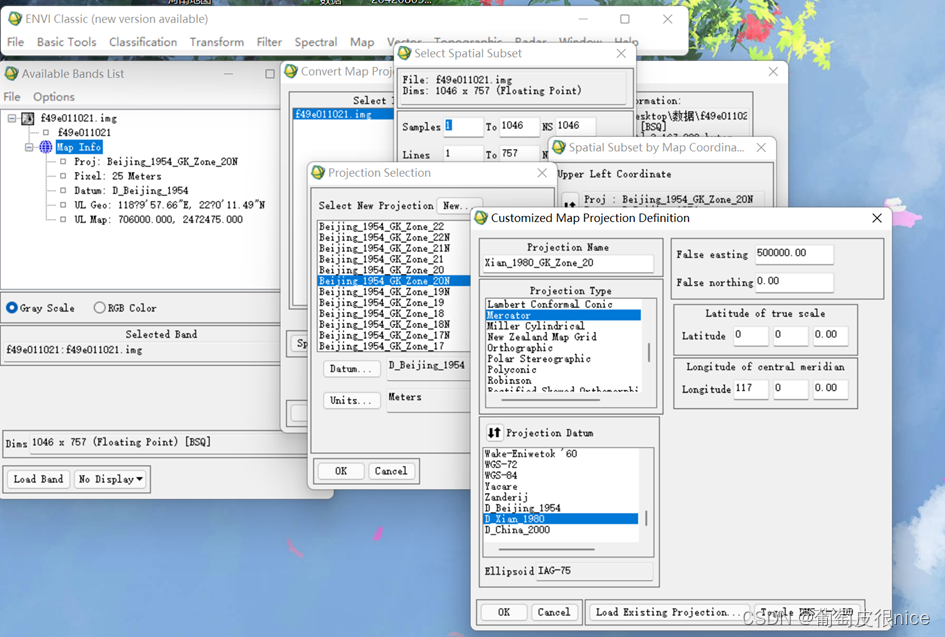
Task: Select Beijing_1954_GK_Zone_22 projection
Action: 394,227
